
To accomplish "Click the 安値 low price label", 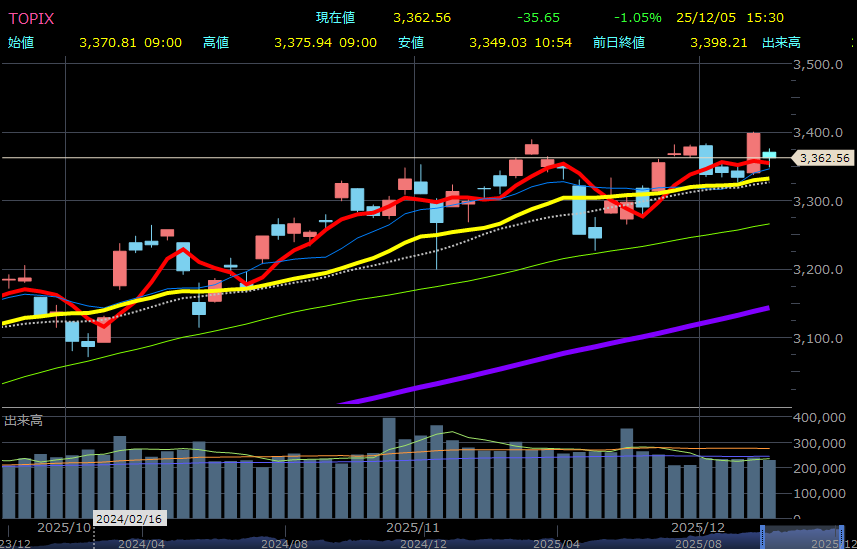I will pyautogui.click(x=411, y=43).
